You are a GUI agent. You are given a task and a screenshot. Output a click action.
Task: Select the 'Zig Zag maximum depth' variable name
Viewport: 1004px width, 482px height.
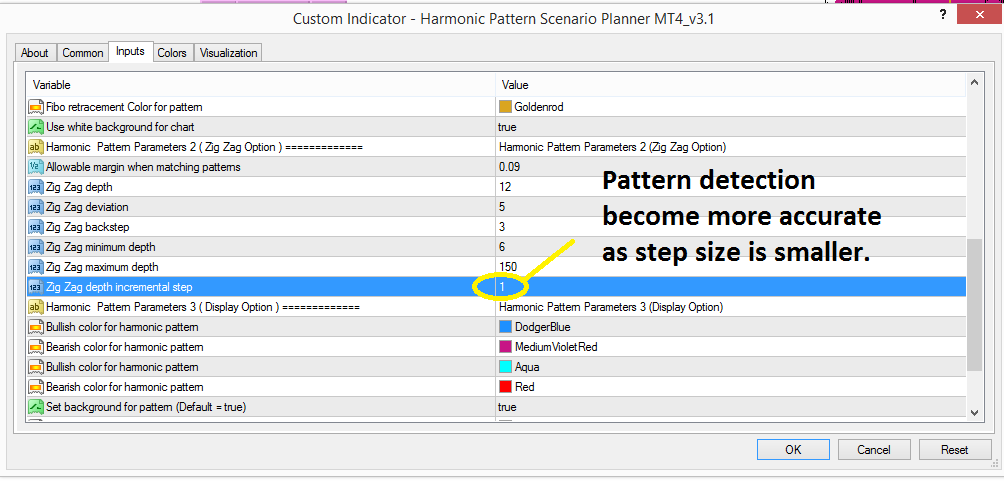tap(102, 267)
